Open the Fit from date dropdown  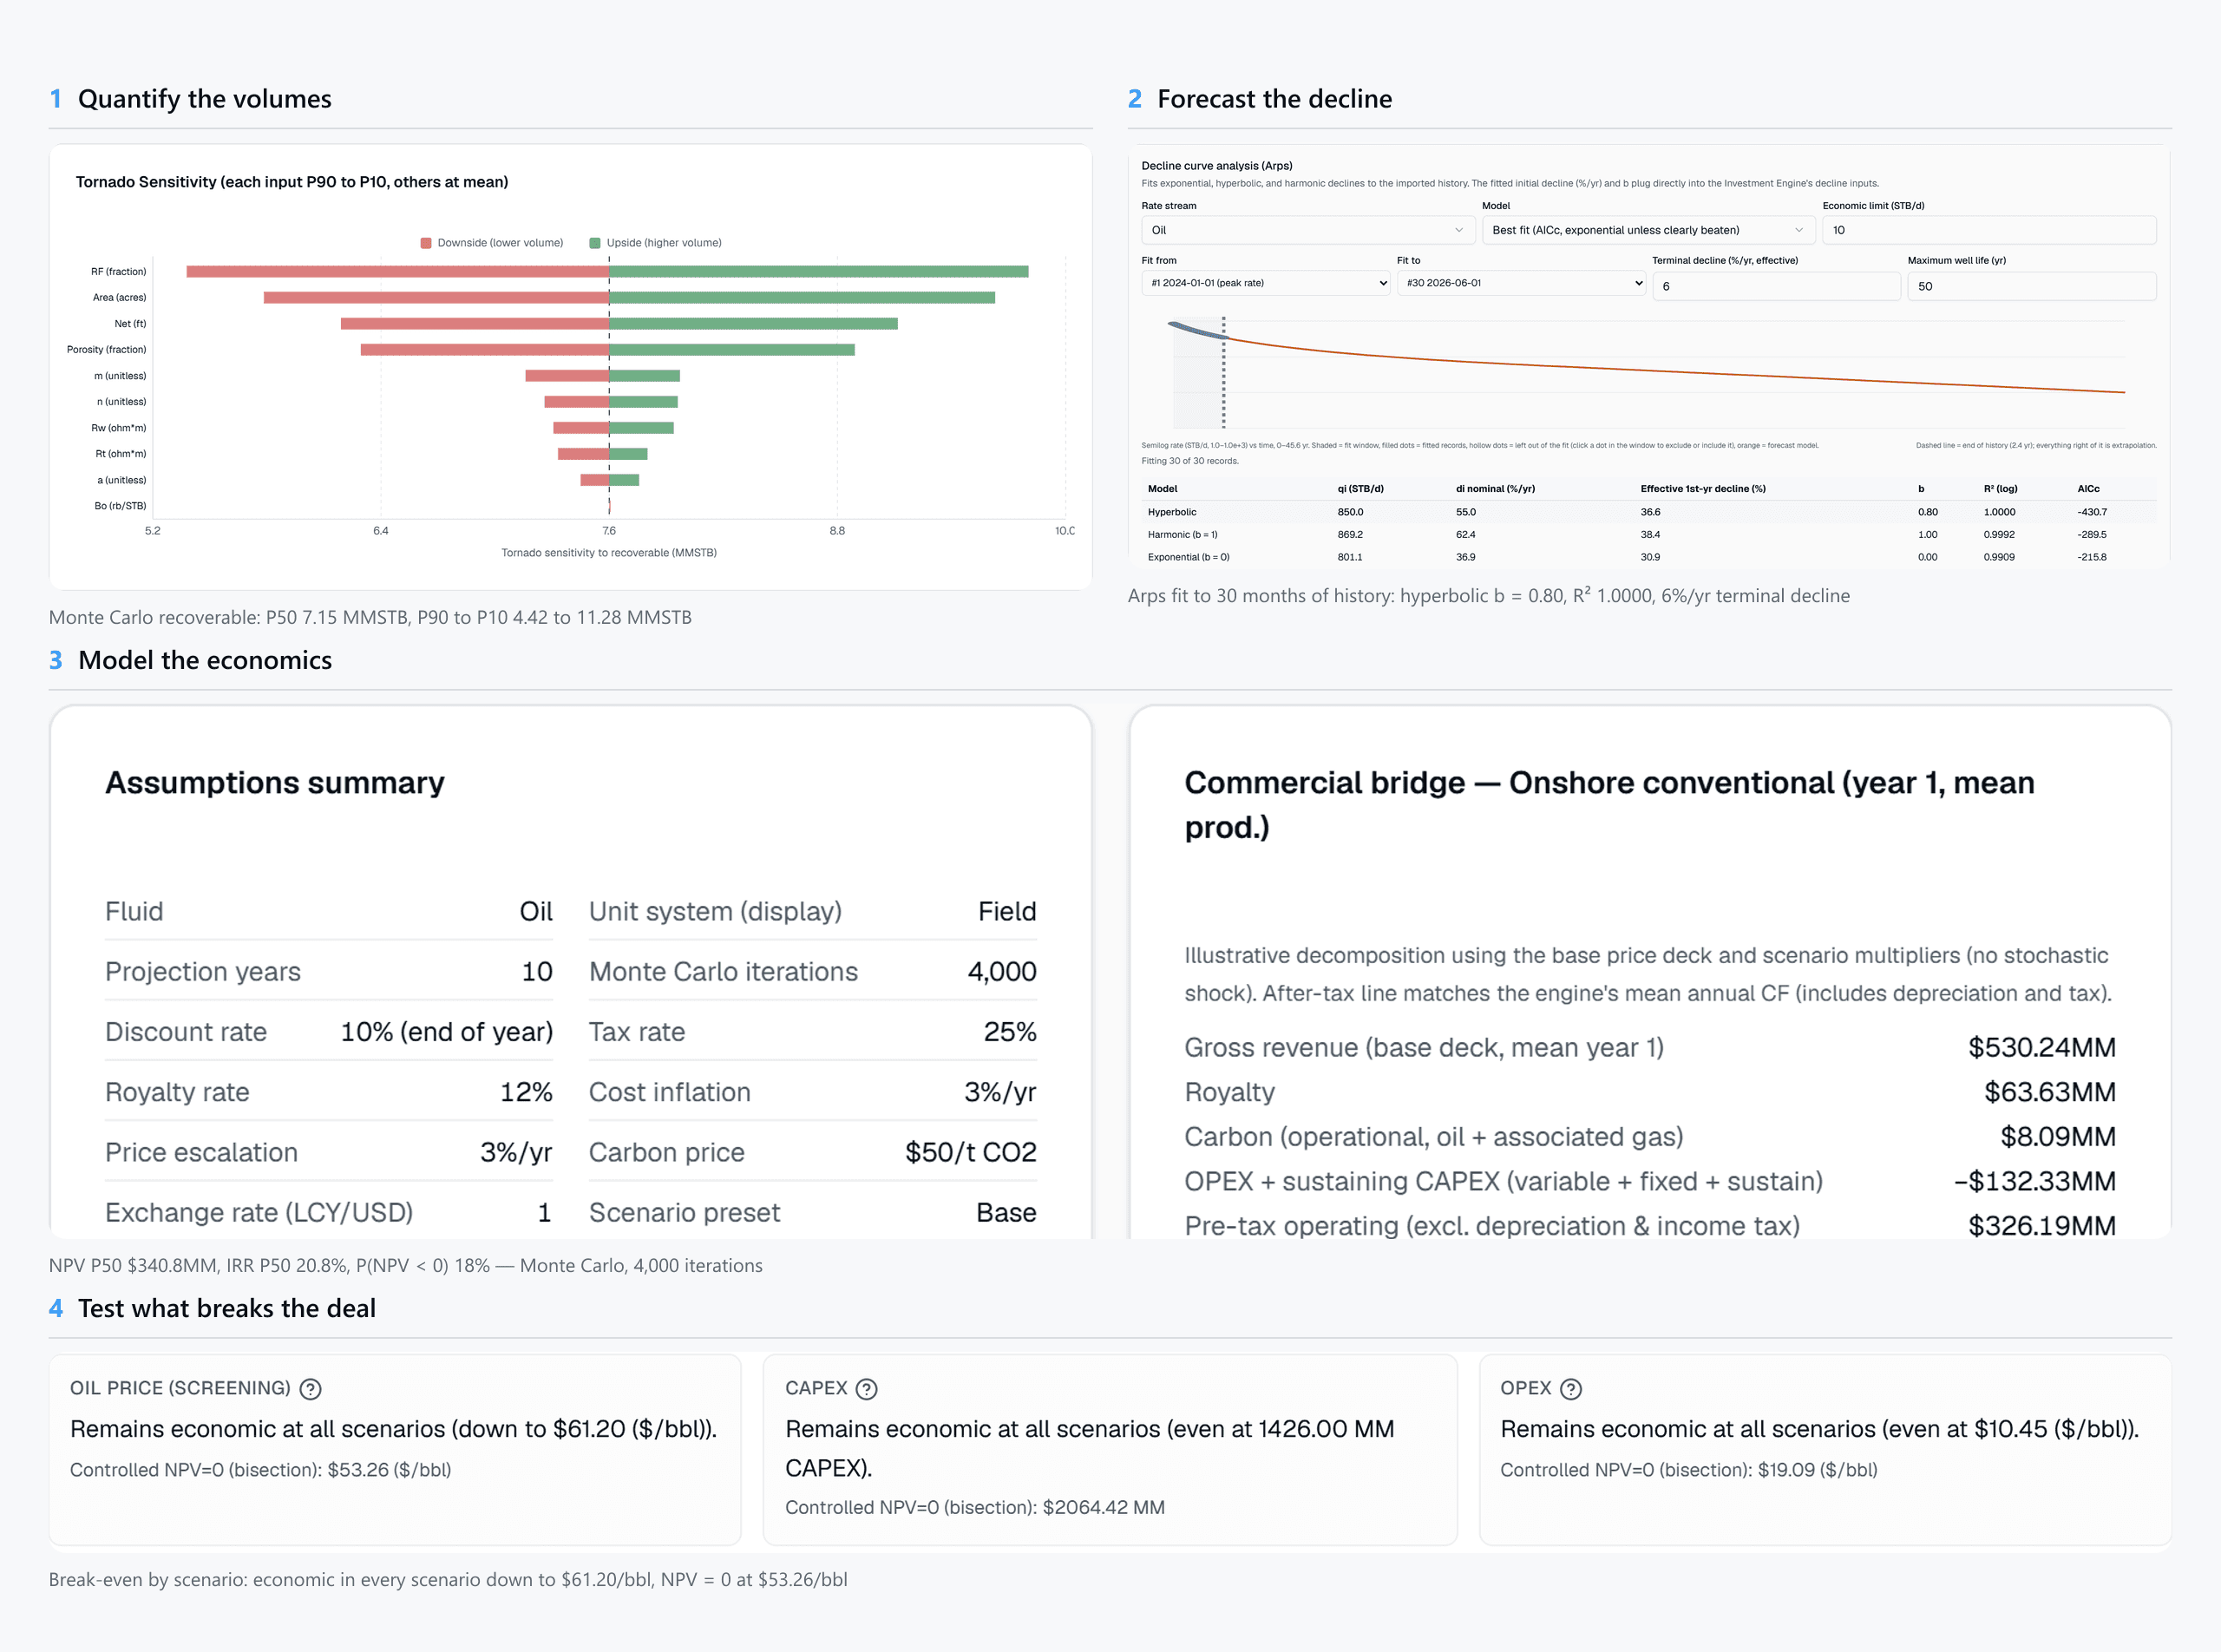[x=1265, y=283]
